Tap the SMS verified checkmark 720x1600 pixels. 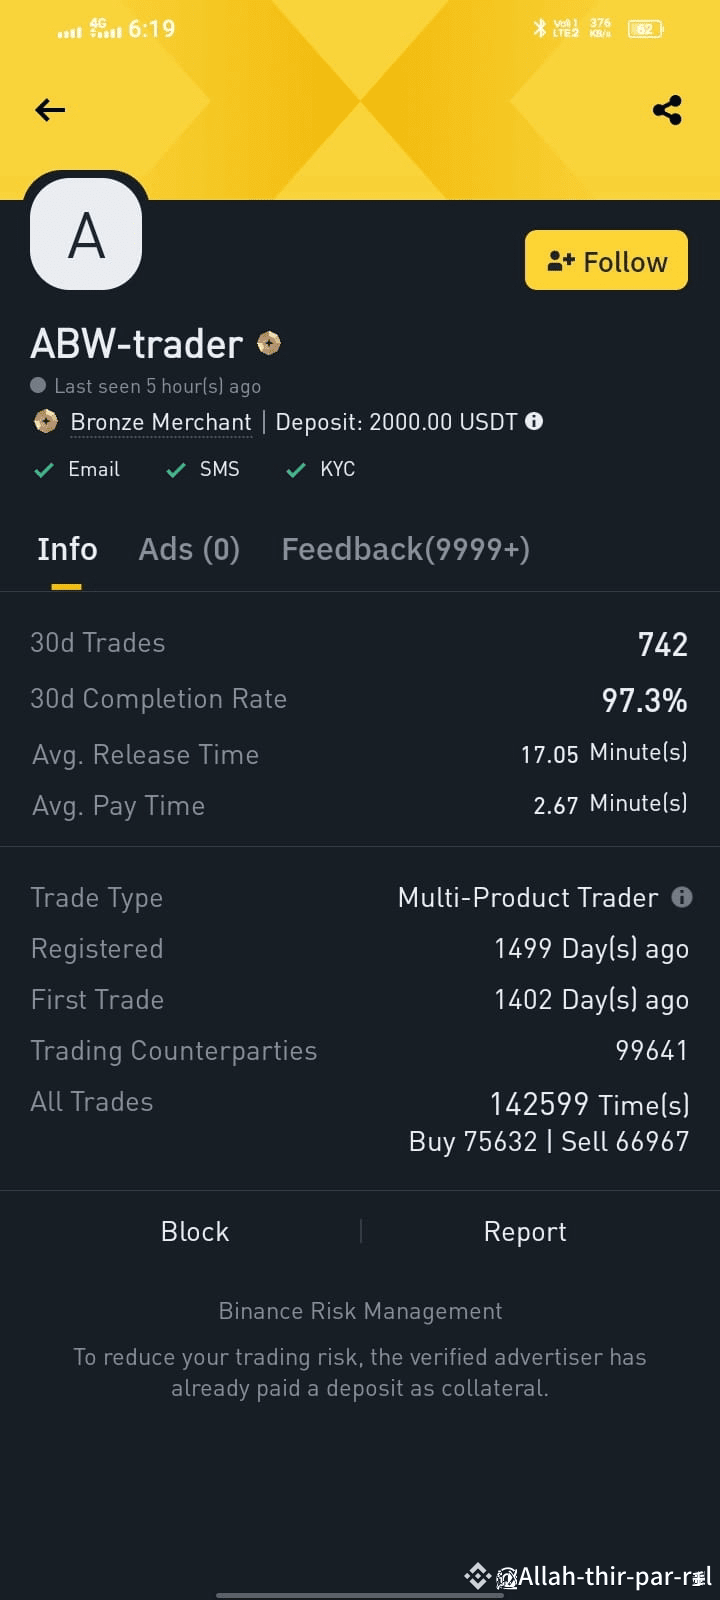(176, 470)
